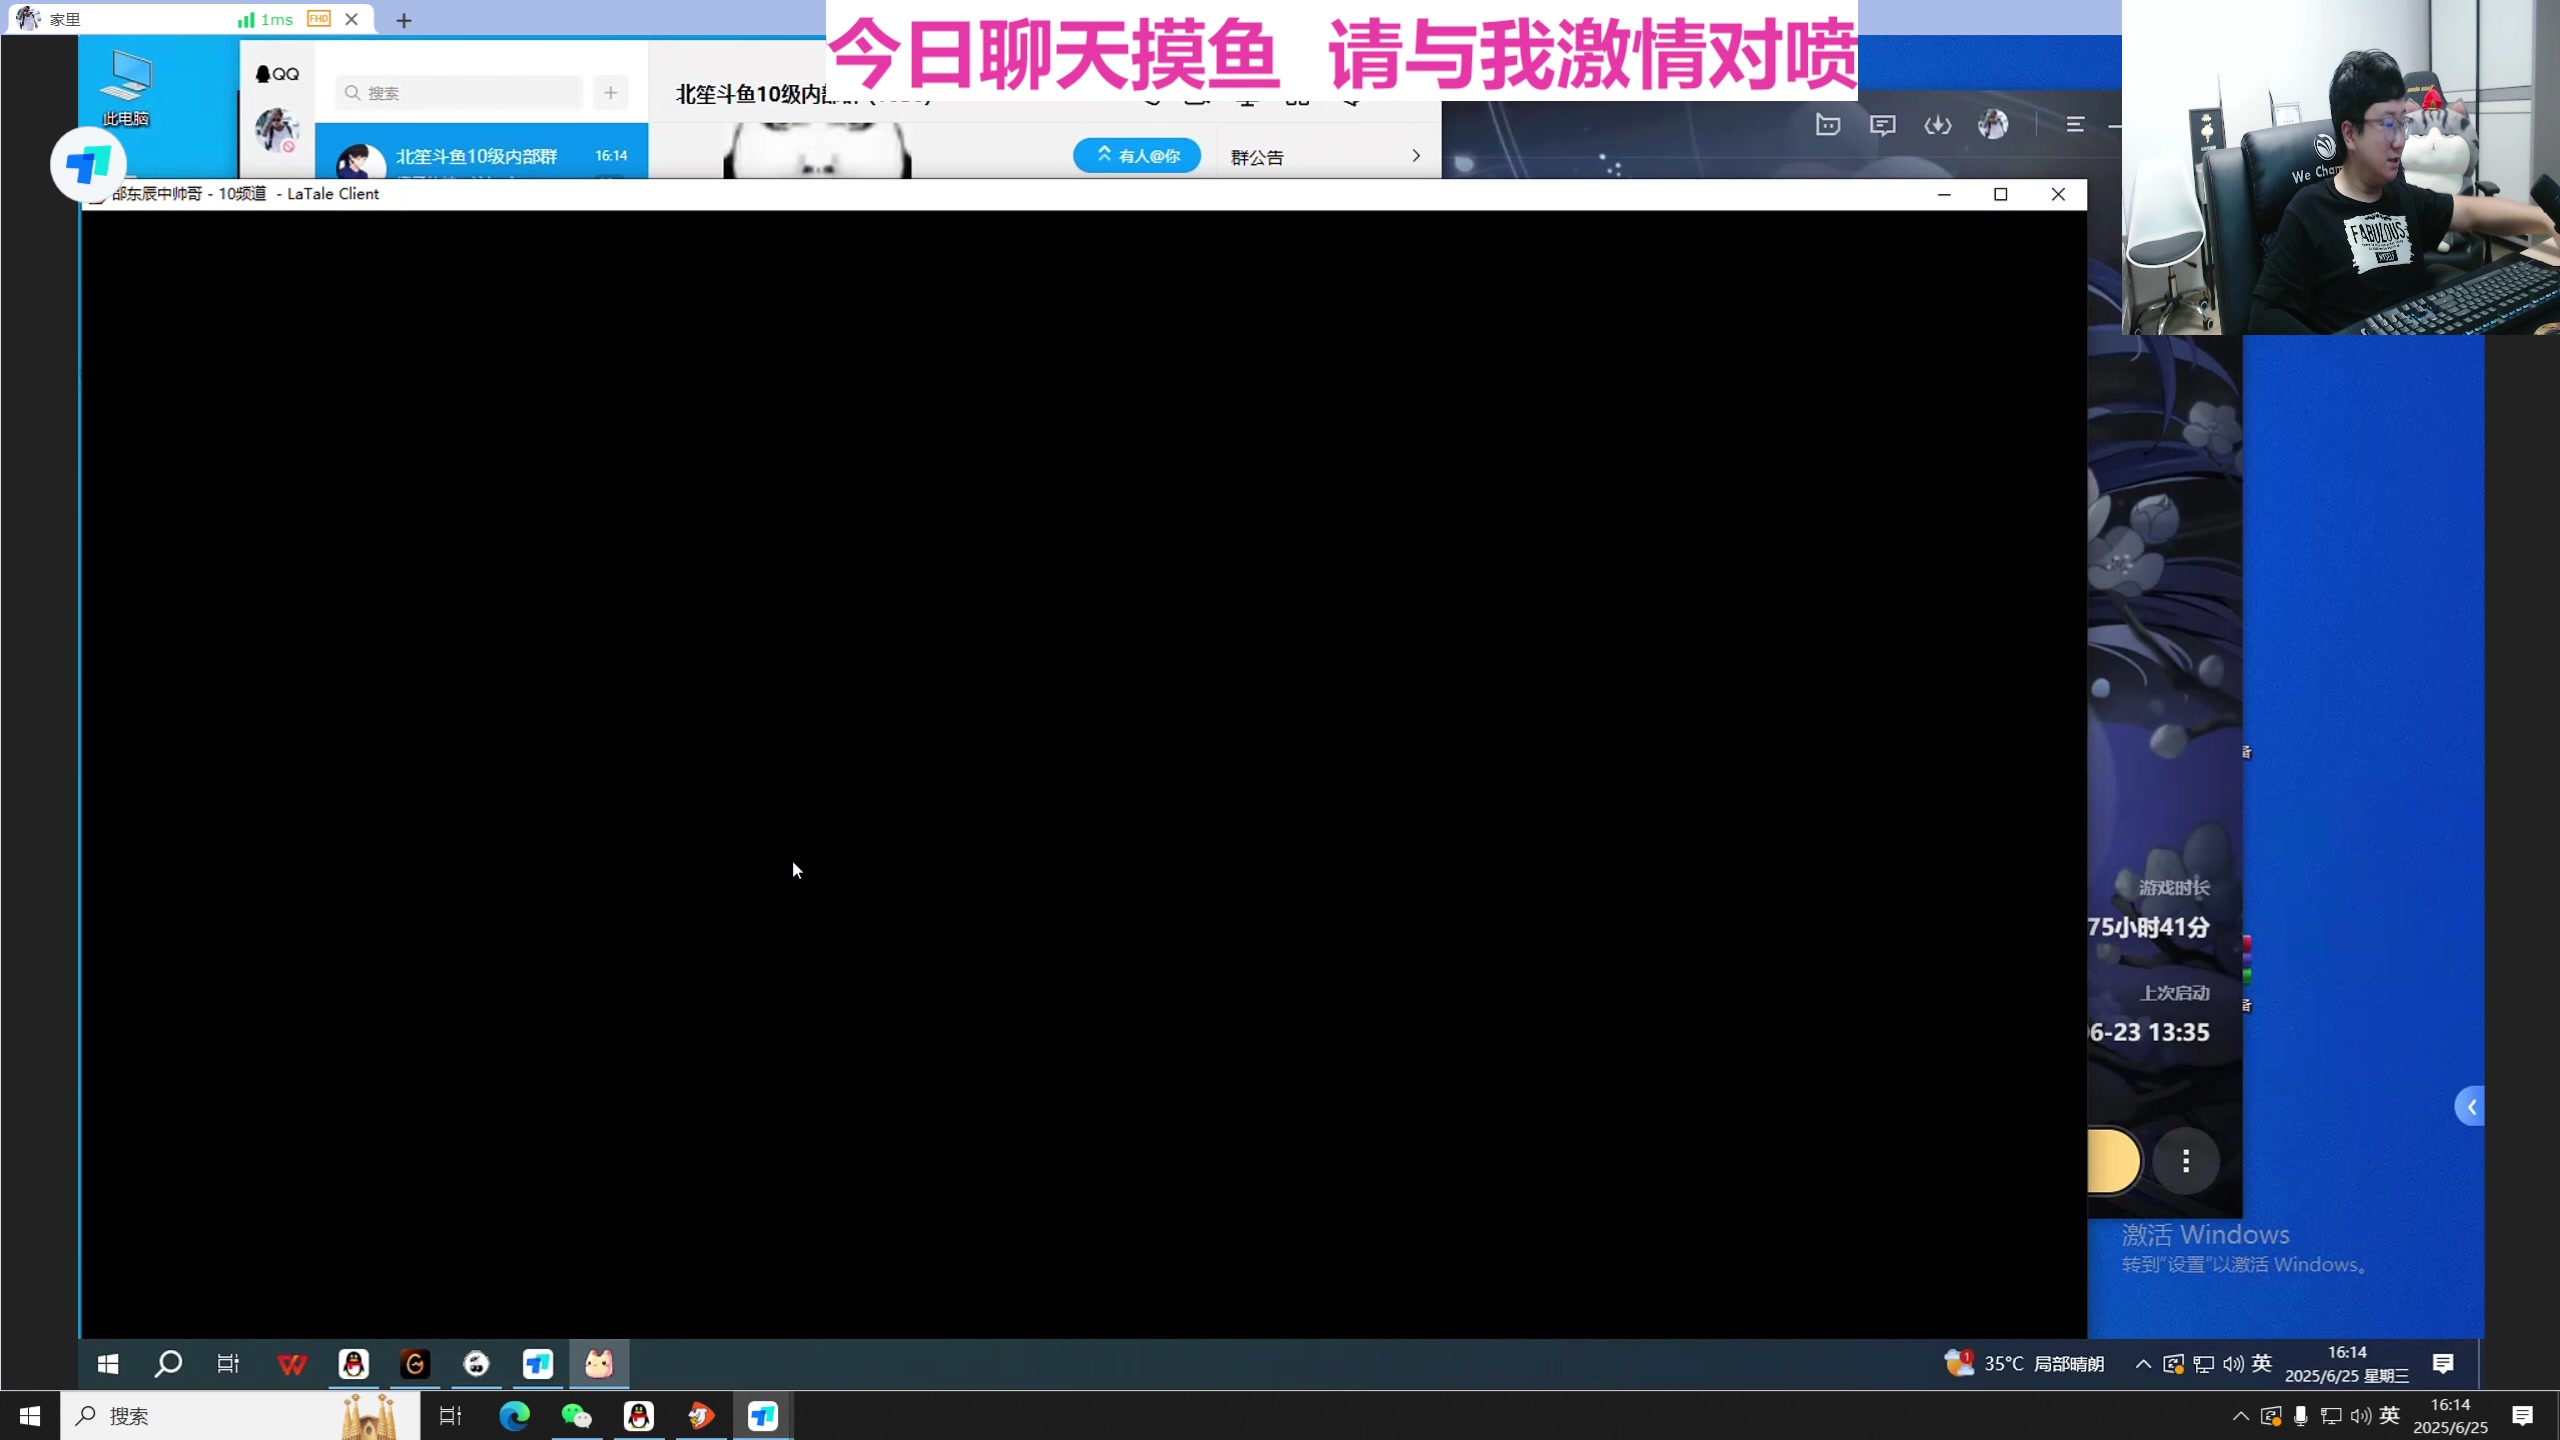Click the local microphone tray icon
This screenshot has height=1440, width=2560.
pos(2301,1416)
